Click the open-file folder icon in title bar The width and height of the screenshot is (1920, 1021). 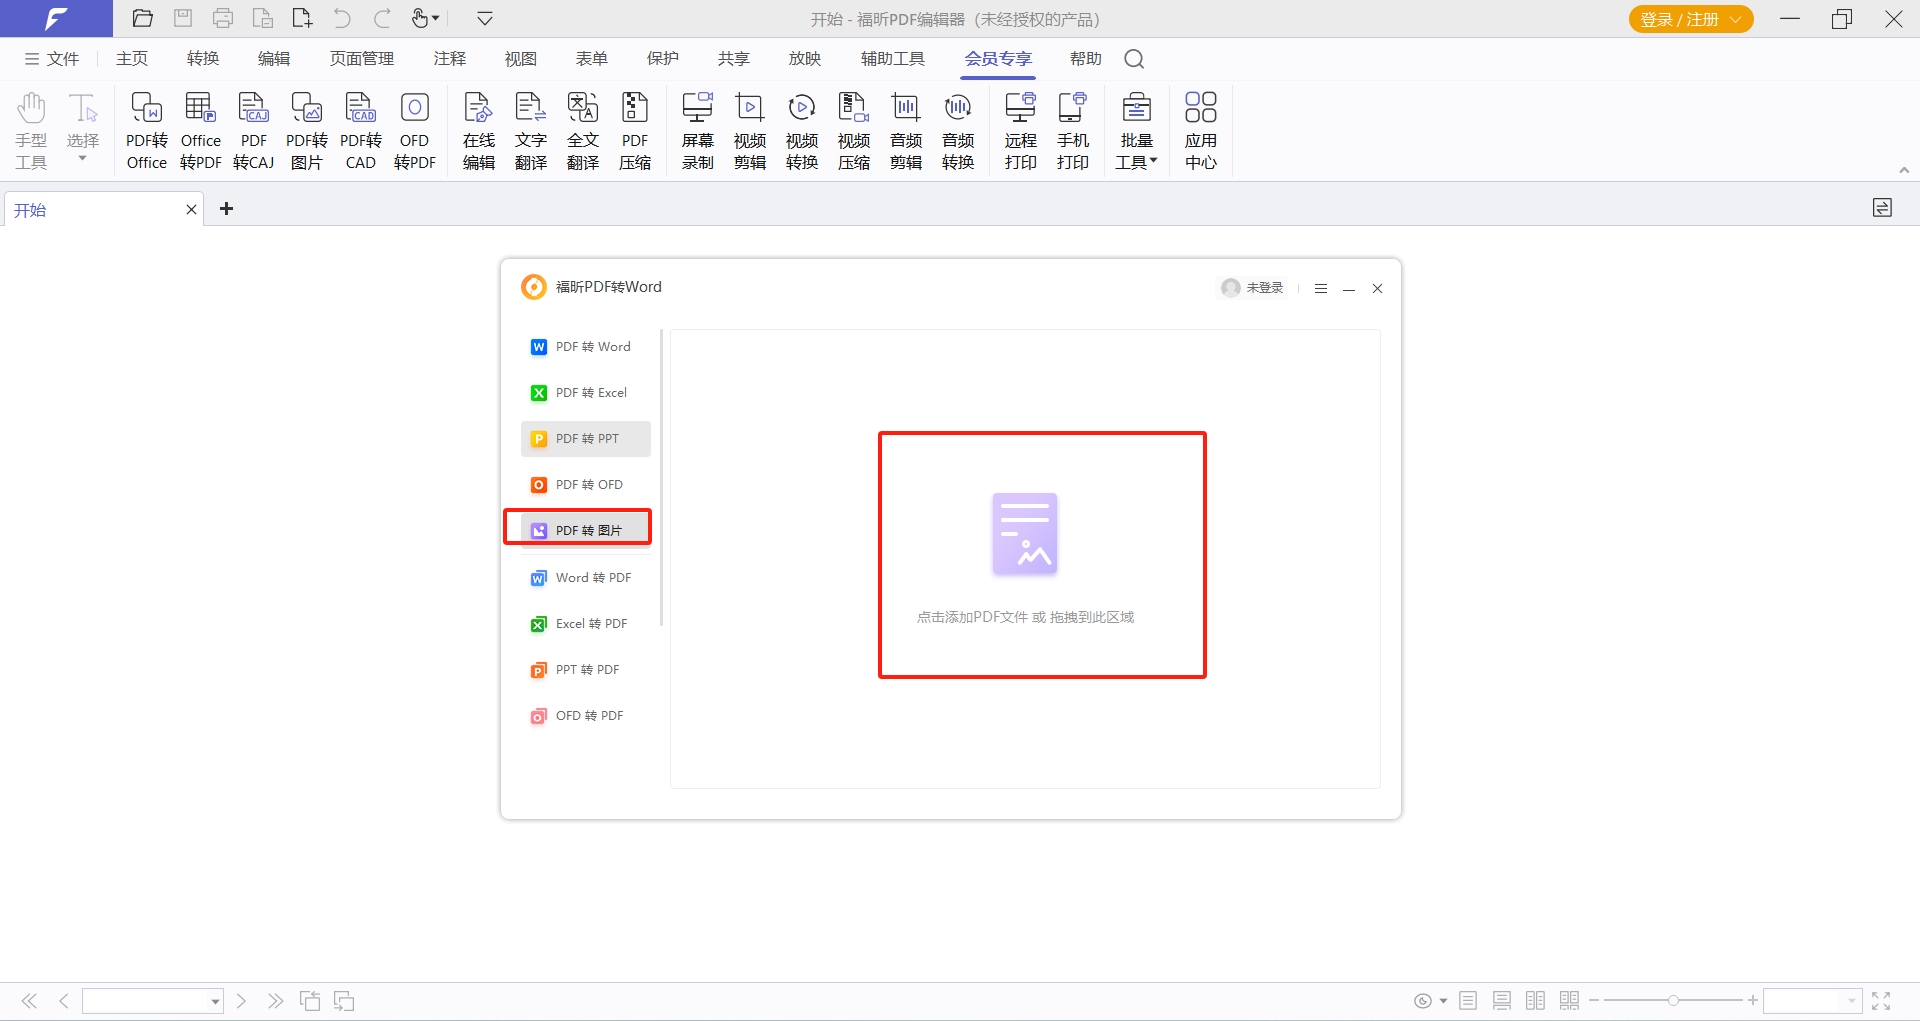(x=143, y=18)
